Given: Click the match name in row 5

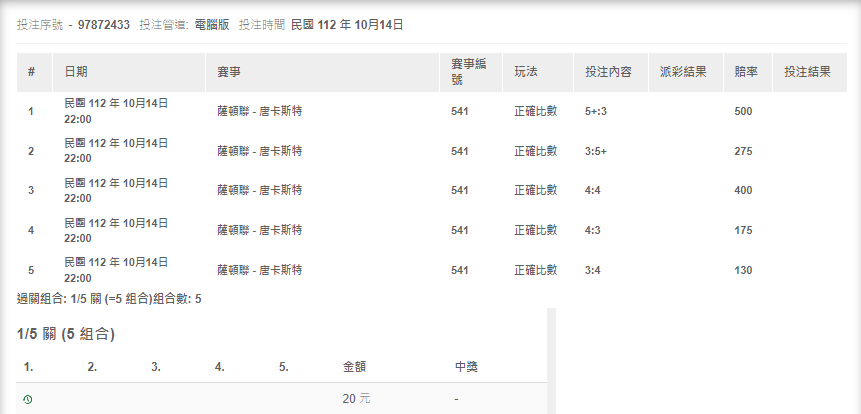Looking at the screenshot, I should [259, 270].
